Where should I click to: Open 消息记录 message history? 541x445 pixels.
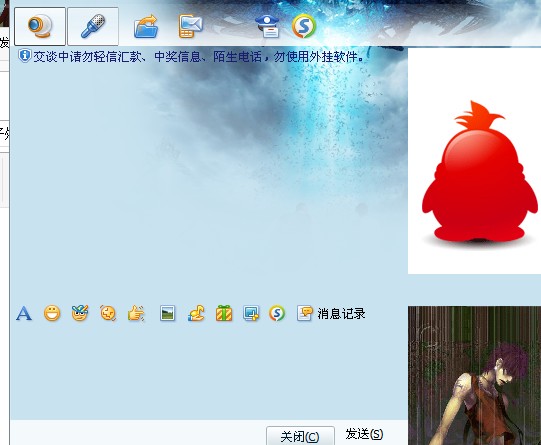341,314
